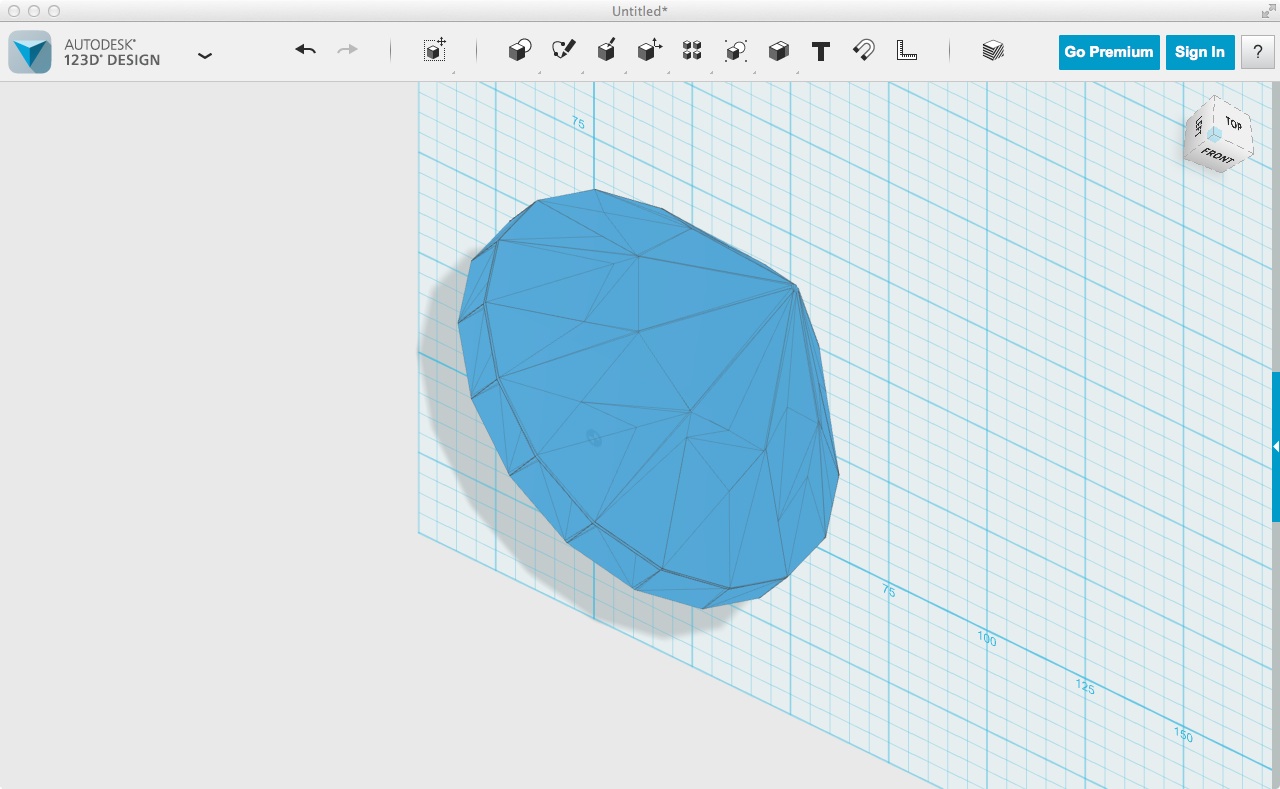Select the Measure tool
Image resolution: width=1280 pixels, height=789 pixels.
(x=907, y=50)
